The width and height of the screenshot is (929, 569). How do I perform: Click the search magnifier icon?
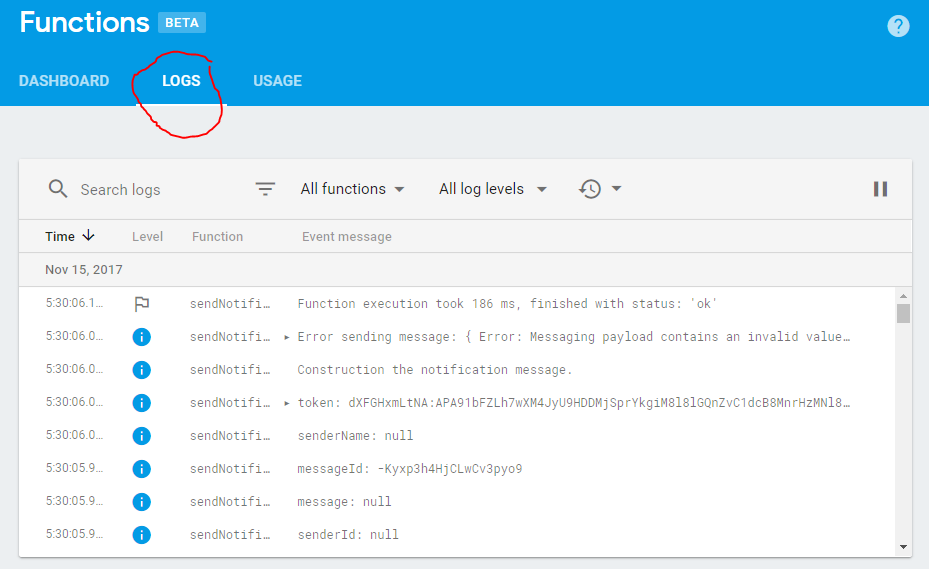tap(57, 189)
